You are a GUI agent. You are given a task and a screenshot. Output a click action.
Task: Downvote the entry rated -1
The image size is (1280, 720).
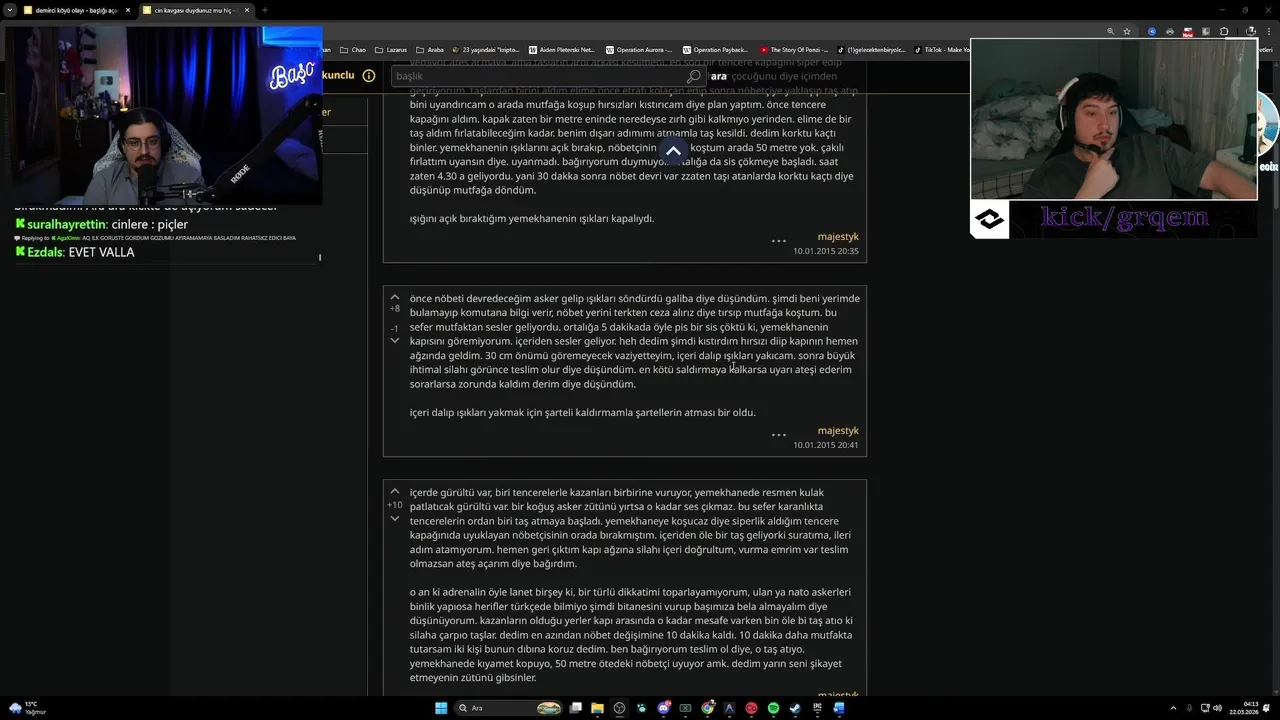(x=395, y=341)
